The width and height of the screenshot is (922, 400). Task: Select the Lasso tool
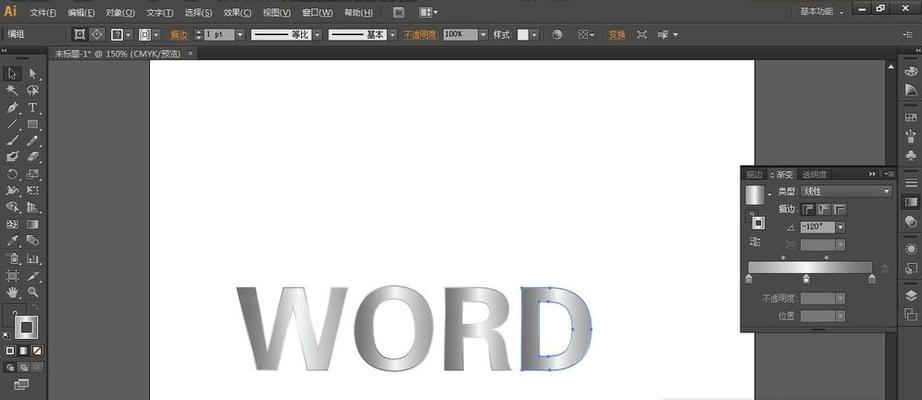(x=33, y=90)
